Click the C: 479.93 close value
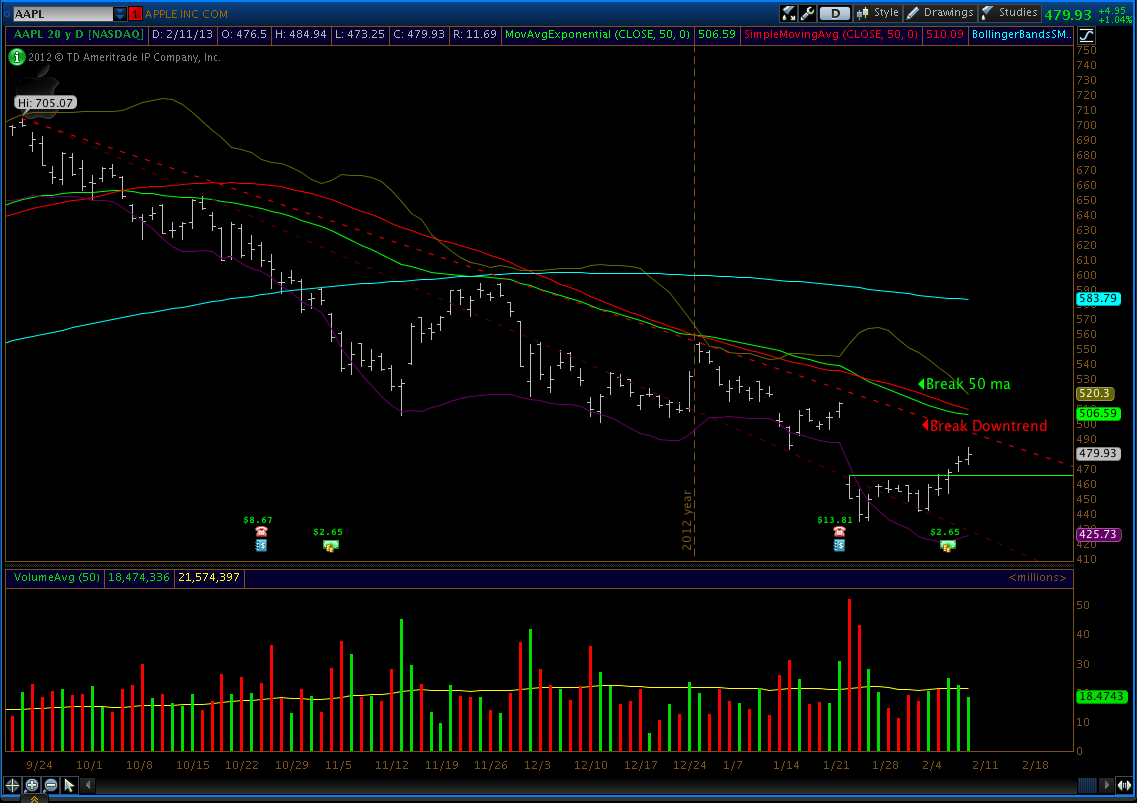Screen dimensions: 1137x803 [x=418, y=34]
